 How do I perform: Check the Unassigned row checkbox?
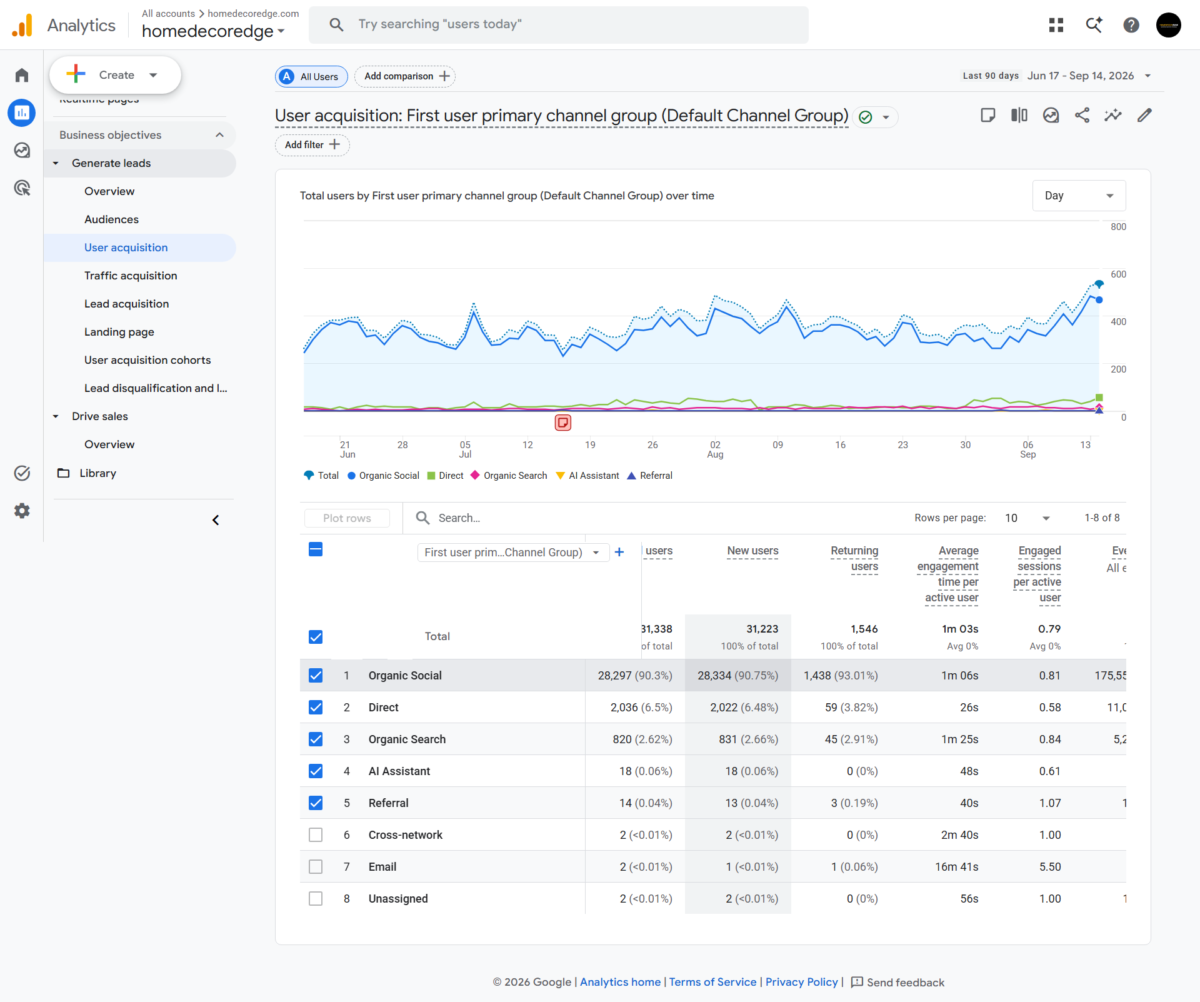(316, 899)
